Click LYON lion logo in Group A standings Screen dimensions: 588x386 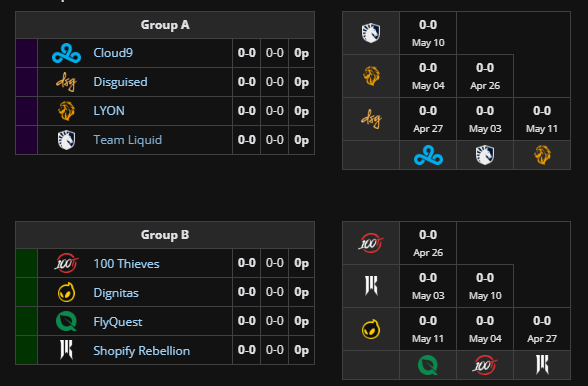(x=66, y=111)
